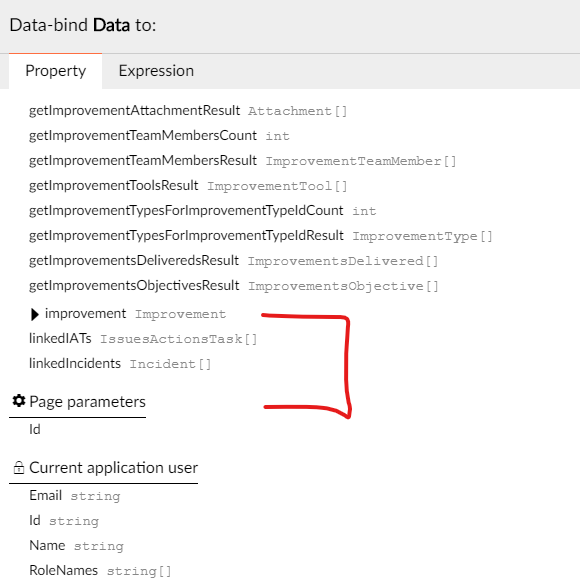Select the Property tab

pos(55,71)
